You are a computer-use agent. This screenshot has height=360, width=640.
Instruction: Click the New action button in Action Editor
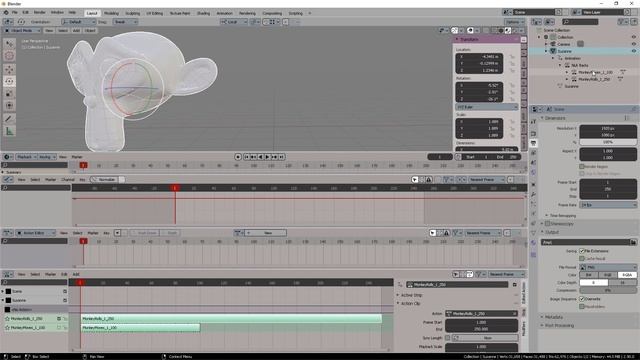click(x=267, y=233)
